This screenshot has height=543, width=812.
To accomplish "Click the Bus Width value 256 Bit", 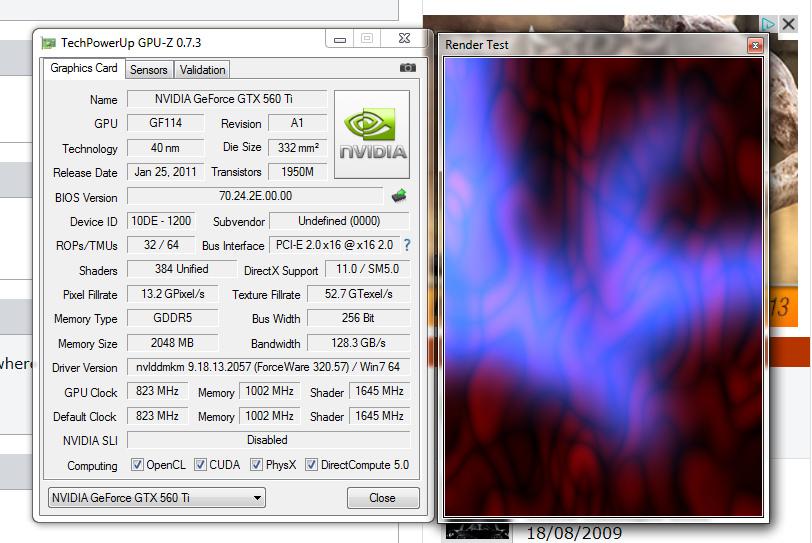I will (358, 318).
